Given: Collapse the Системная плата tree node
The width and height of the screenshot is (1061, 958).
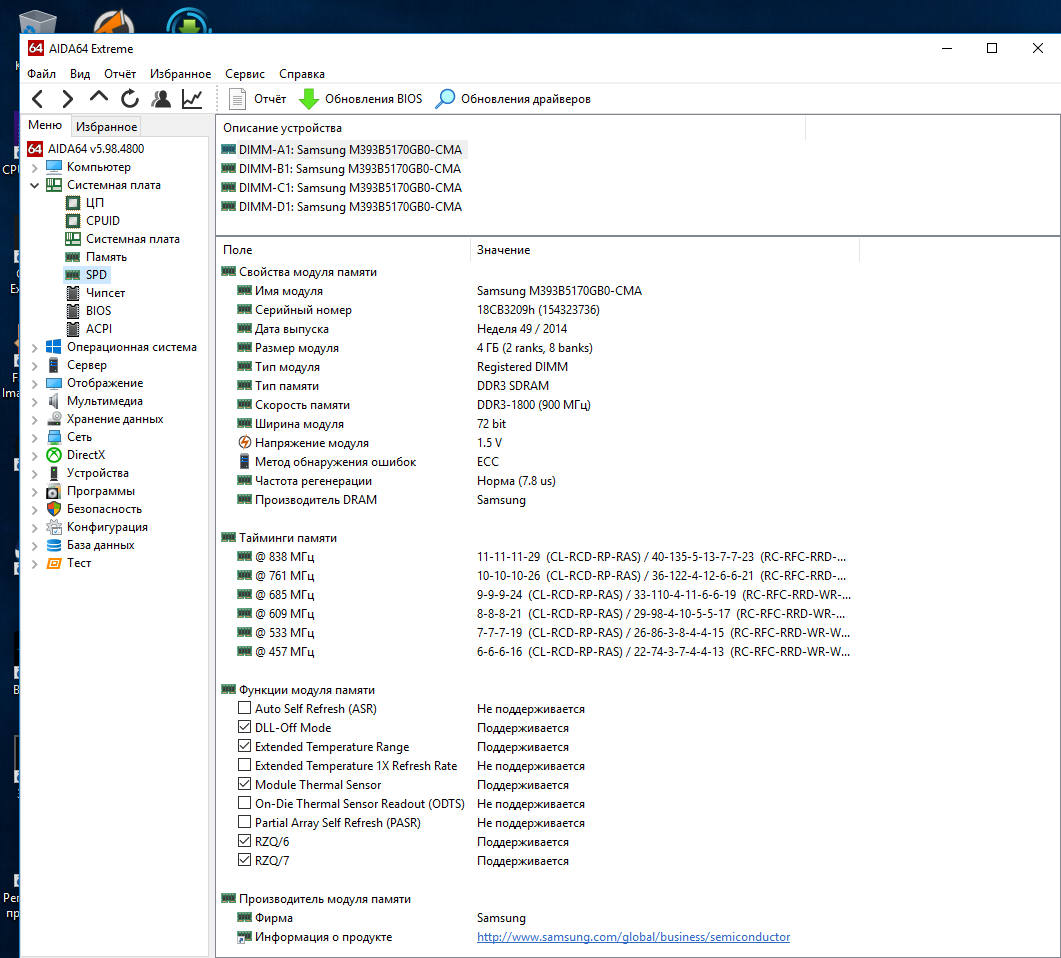Looking at the screenshot, I should click(35, 185).
